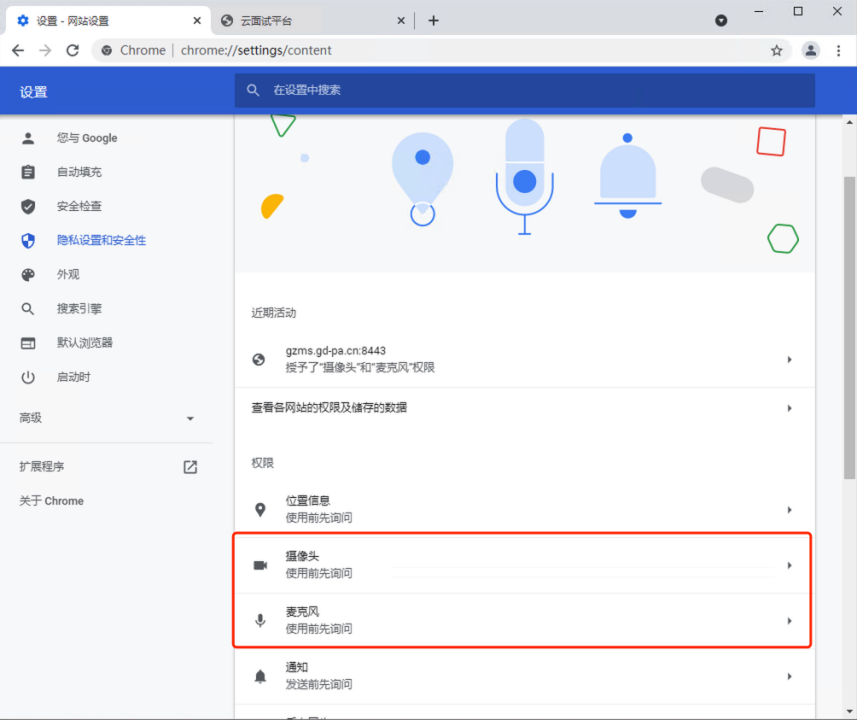The height and width of the screenshot is (720, 857).
Task: Close the 云面试平台 tab
Action: coord(401,21)
